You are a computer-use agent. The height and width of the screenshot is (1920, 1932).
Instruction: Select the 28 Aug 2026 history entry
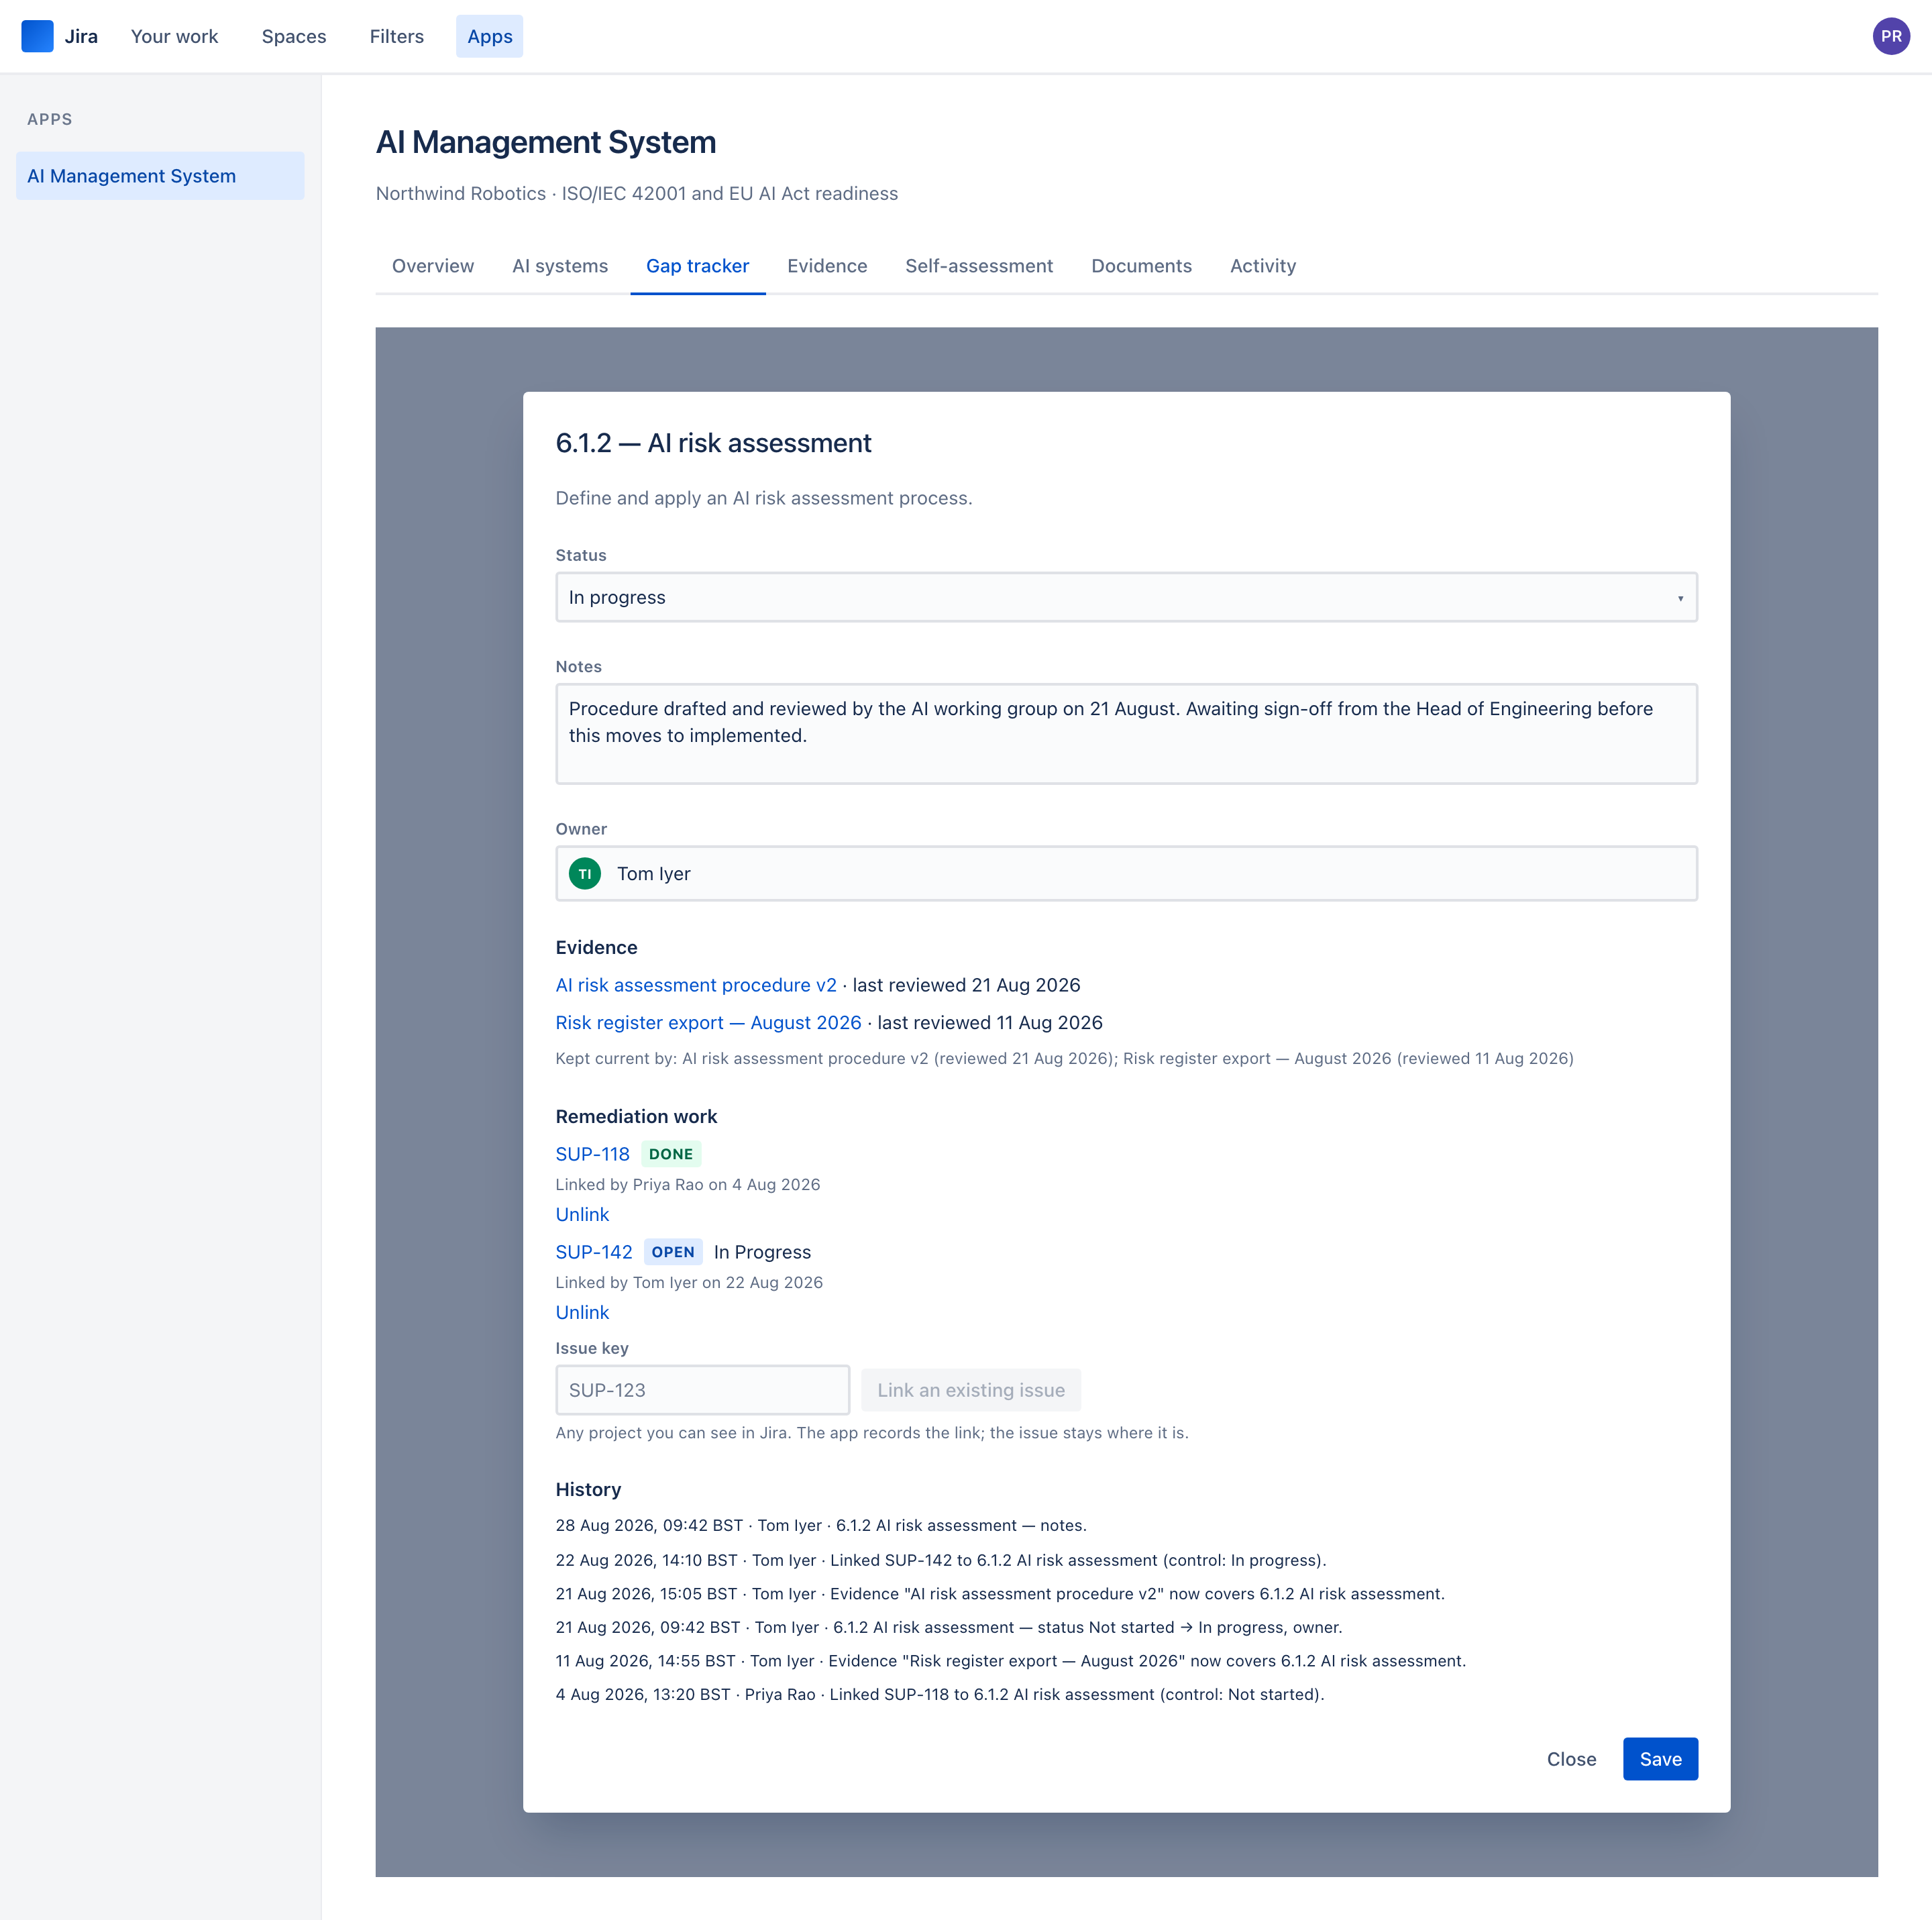821,1525
